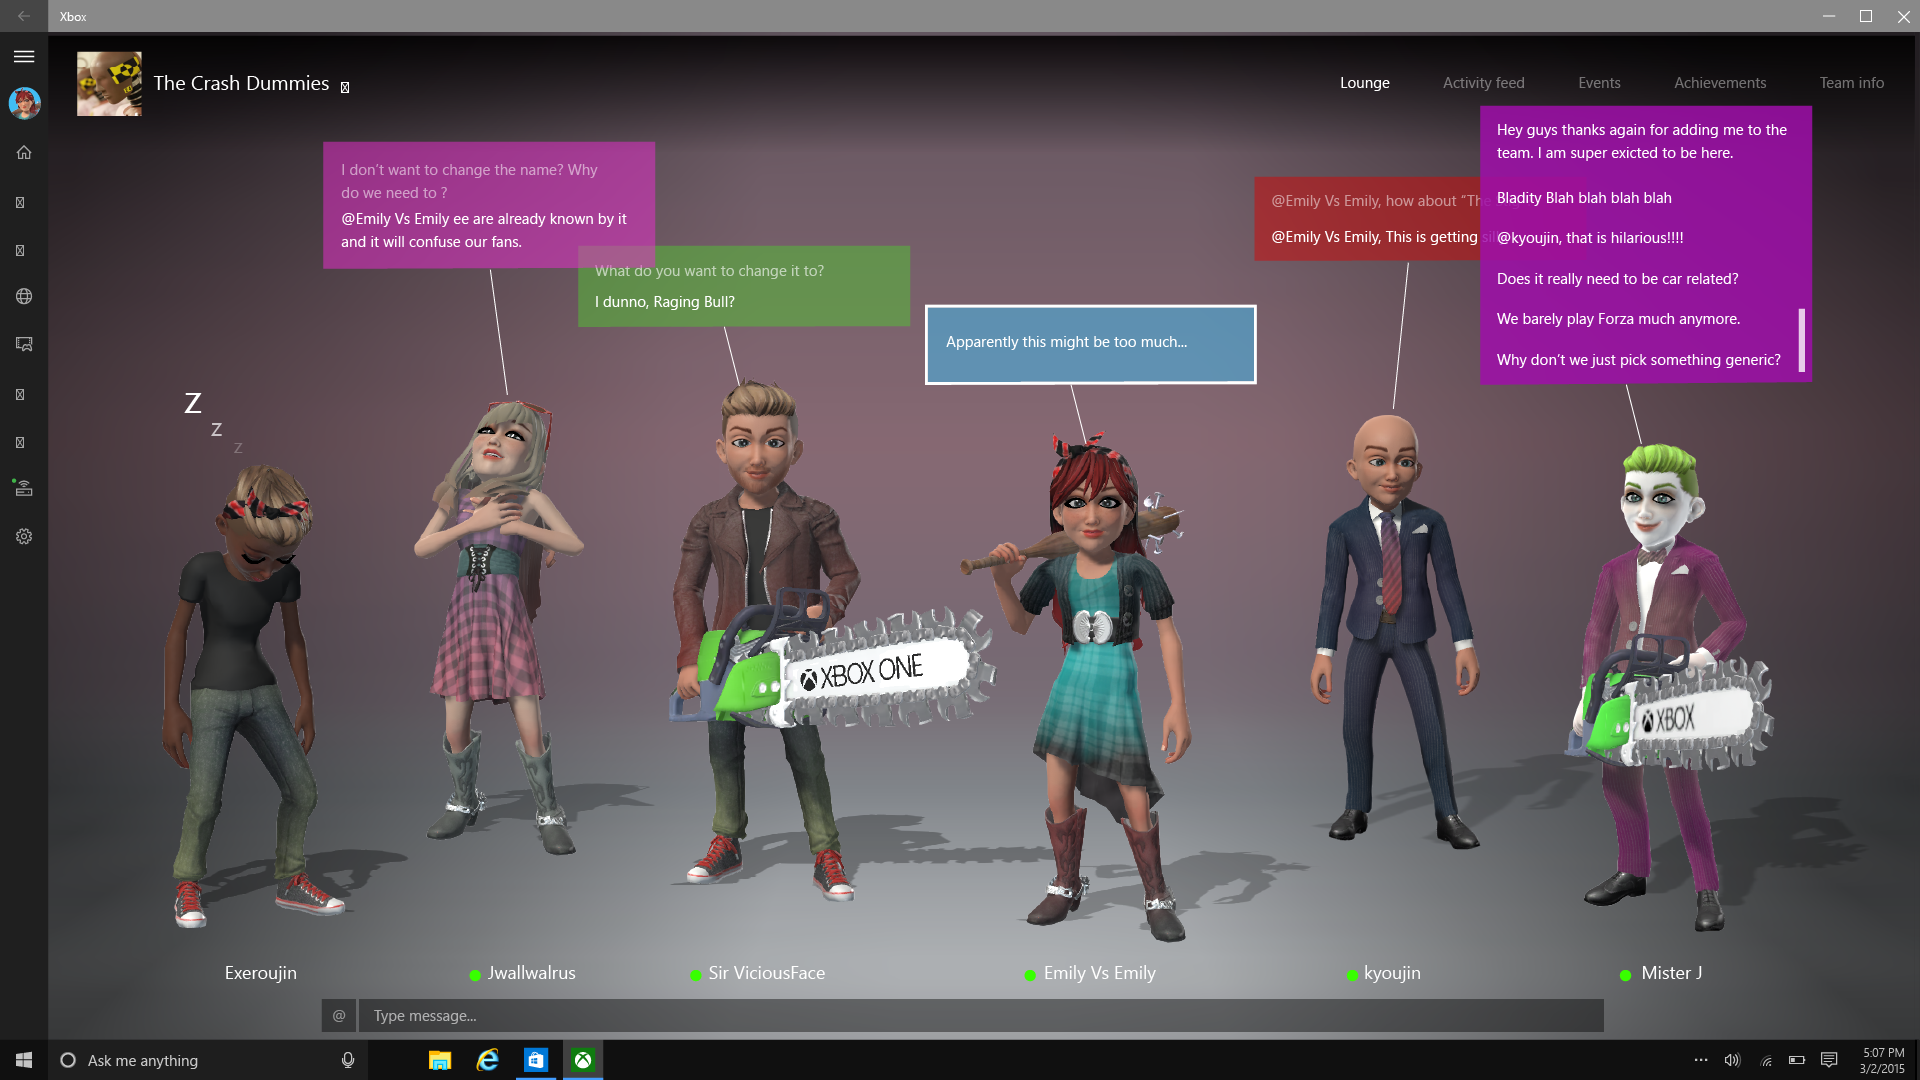Go to Home in the sidebar
The width and height of the screenshot is (1920, 1080).
[24, 152]
